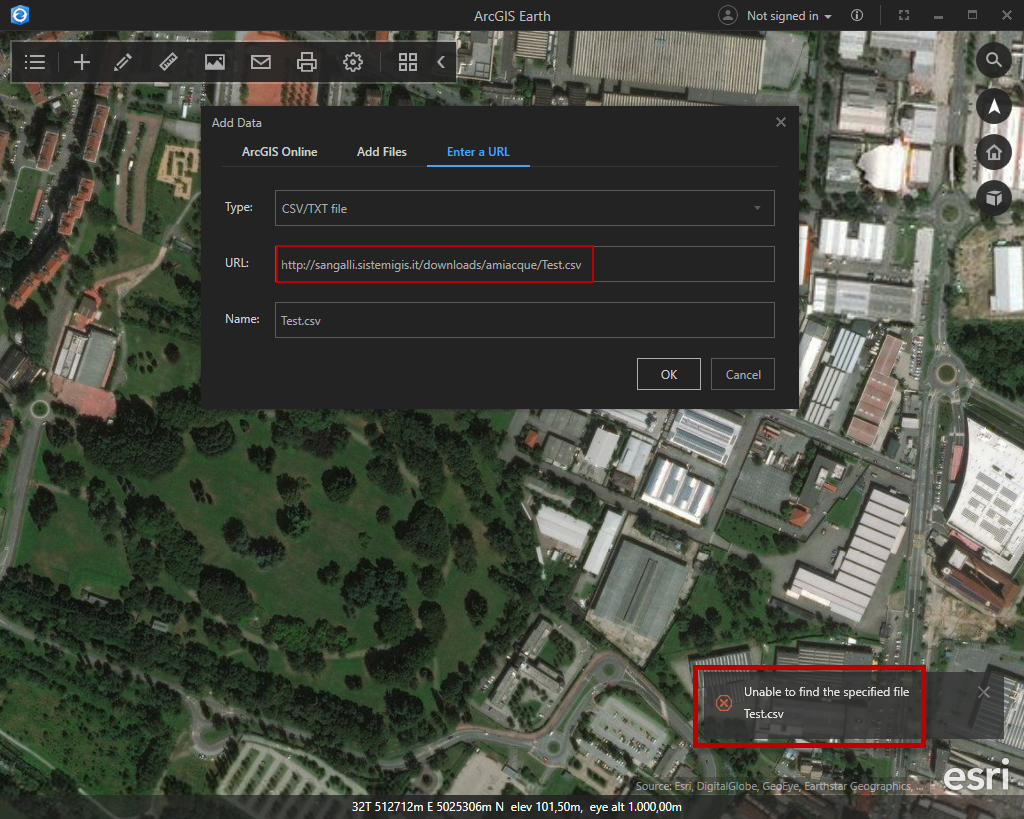Toggle fullscreen mode icon
Screen dimensions: 1024x819
point(904,15)
